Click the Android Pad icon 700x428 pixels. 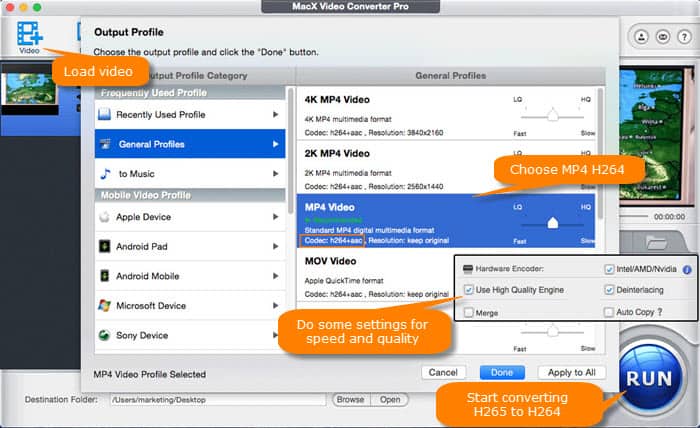[x=104, y=246]
